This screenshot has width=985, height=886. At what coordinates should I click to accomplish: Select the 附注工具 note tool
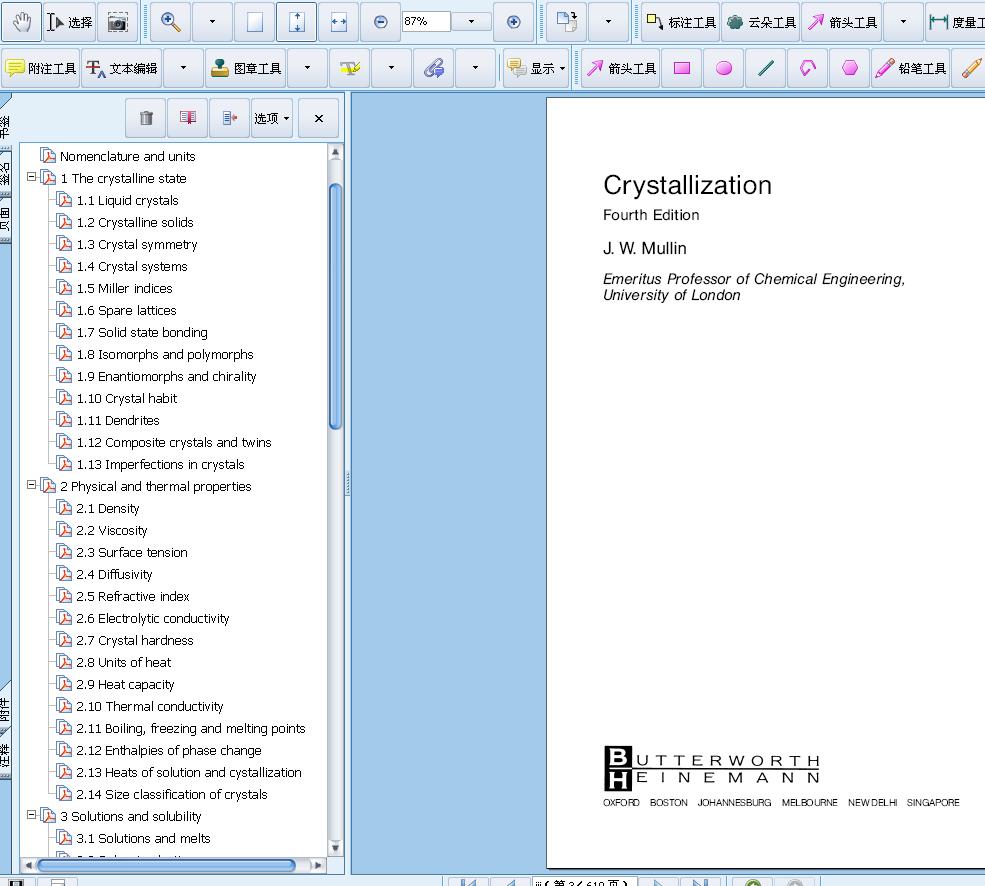pos(41,68)
